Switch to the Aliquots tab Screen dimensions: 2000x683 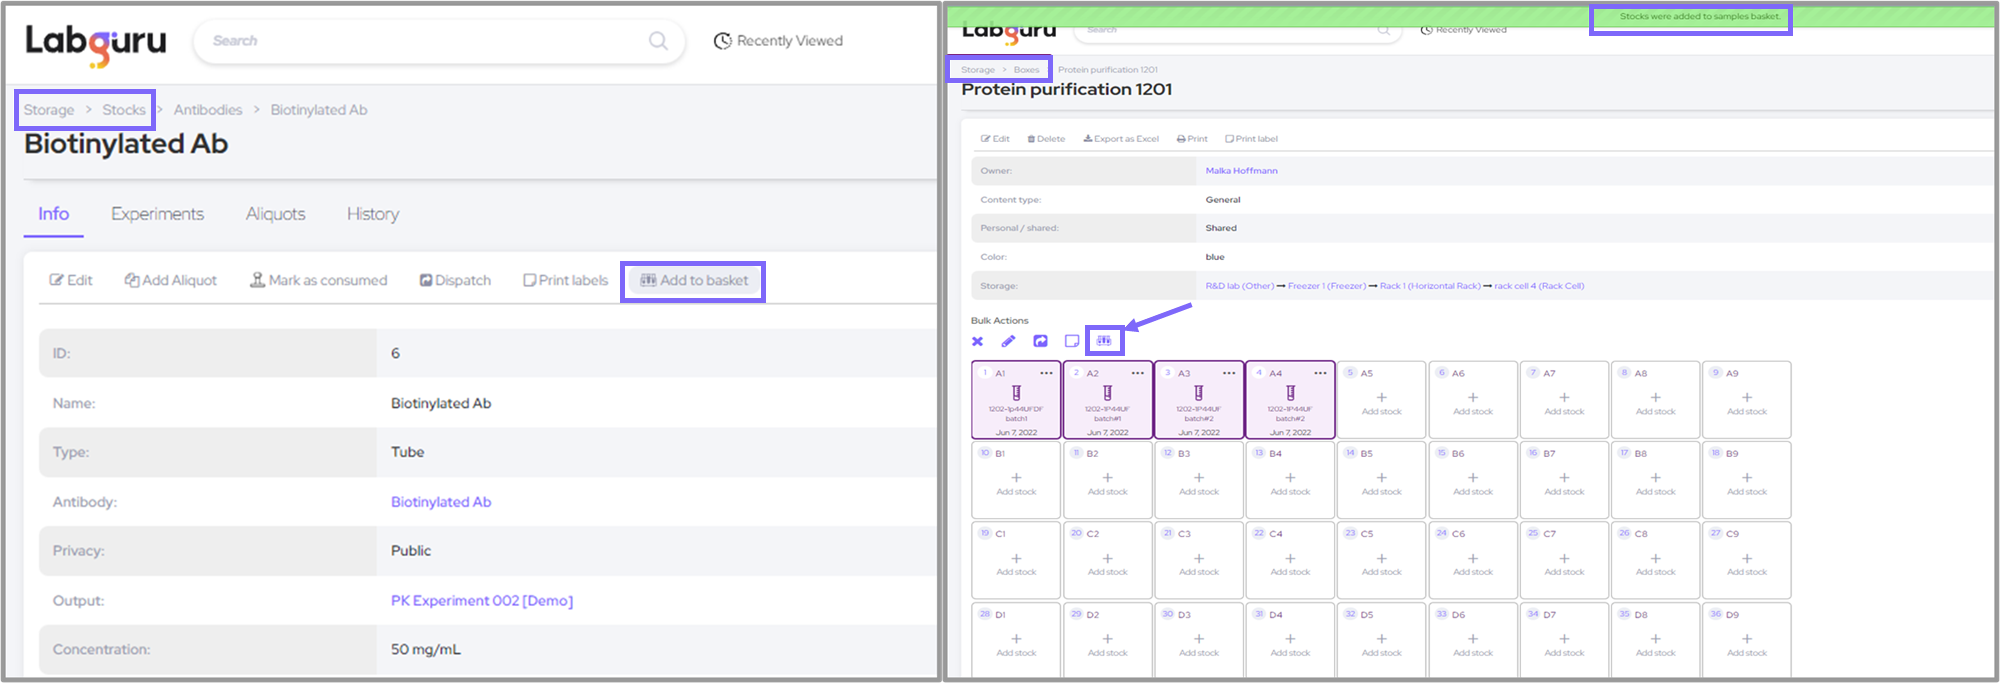[275, 214]
